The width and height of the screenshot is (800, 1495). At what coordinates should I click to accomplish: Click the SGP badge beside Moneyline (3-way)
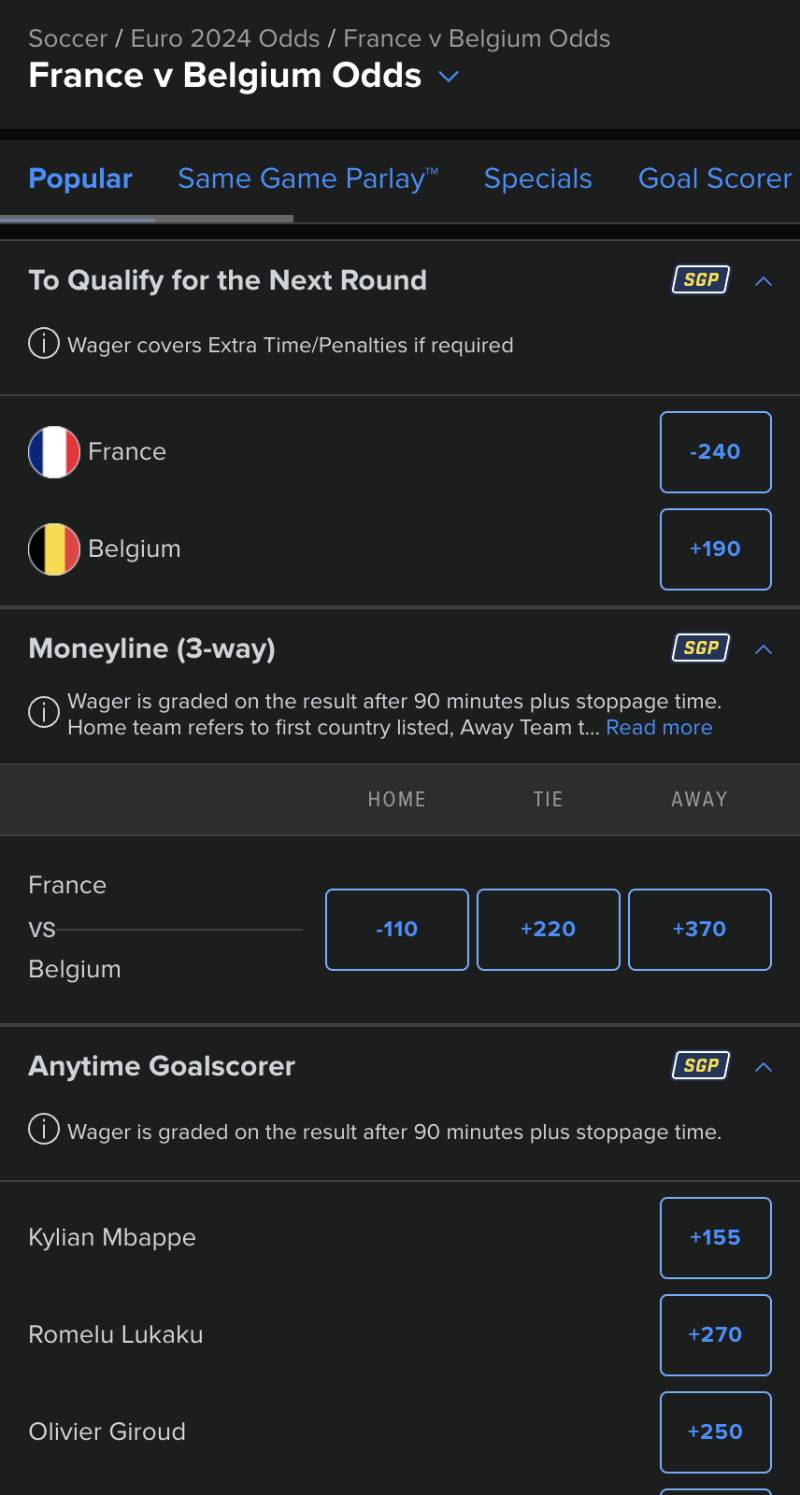tap(700, 648)
